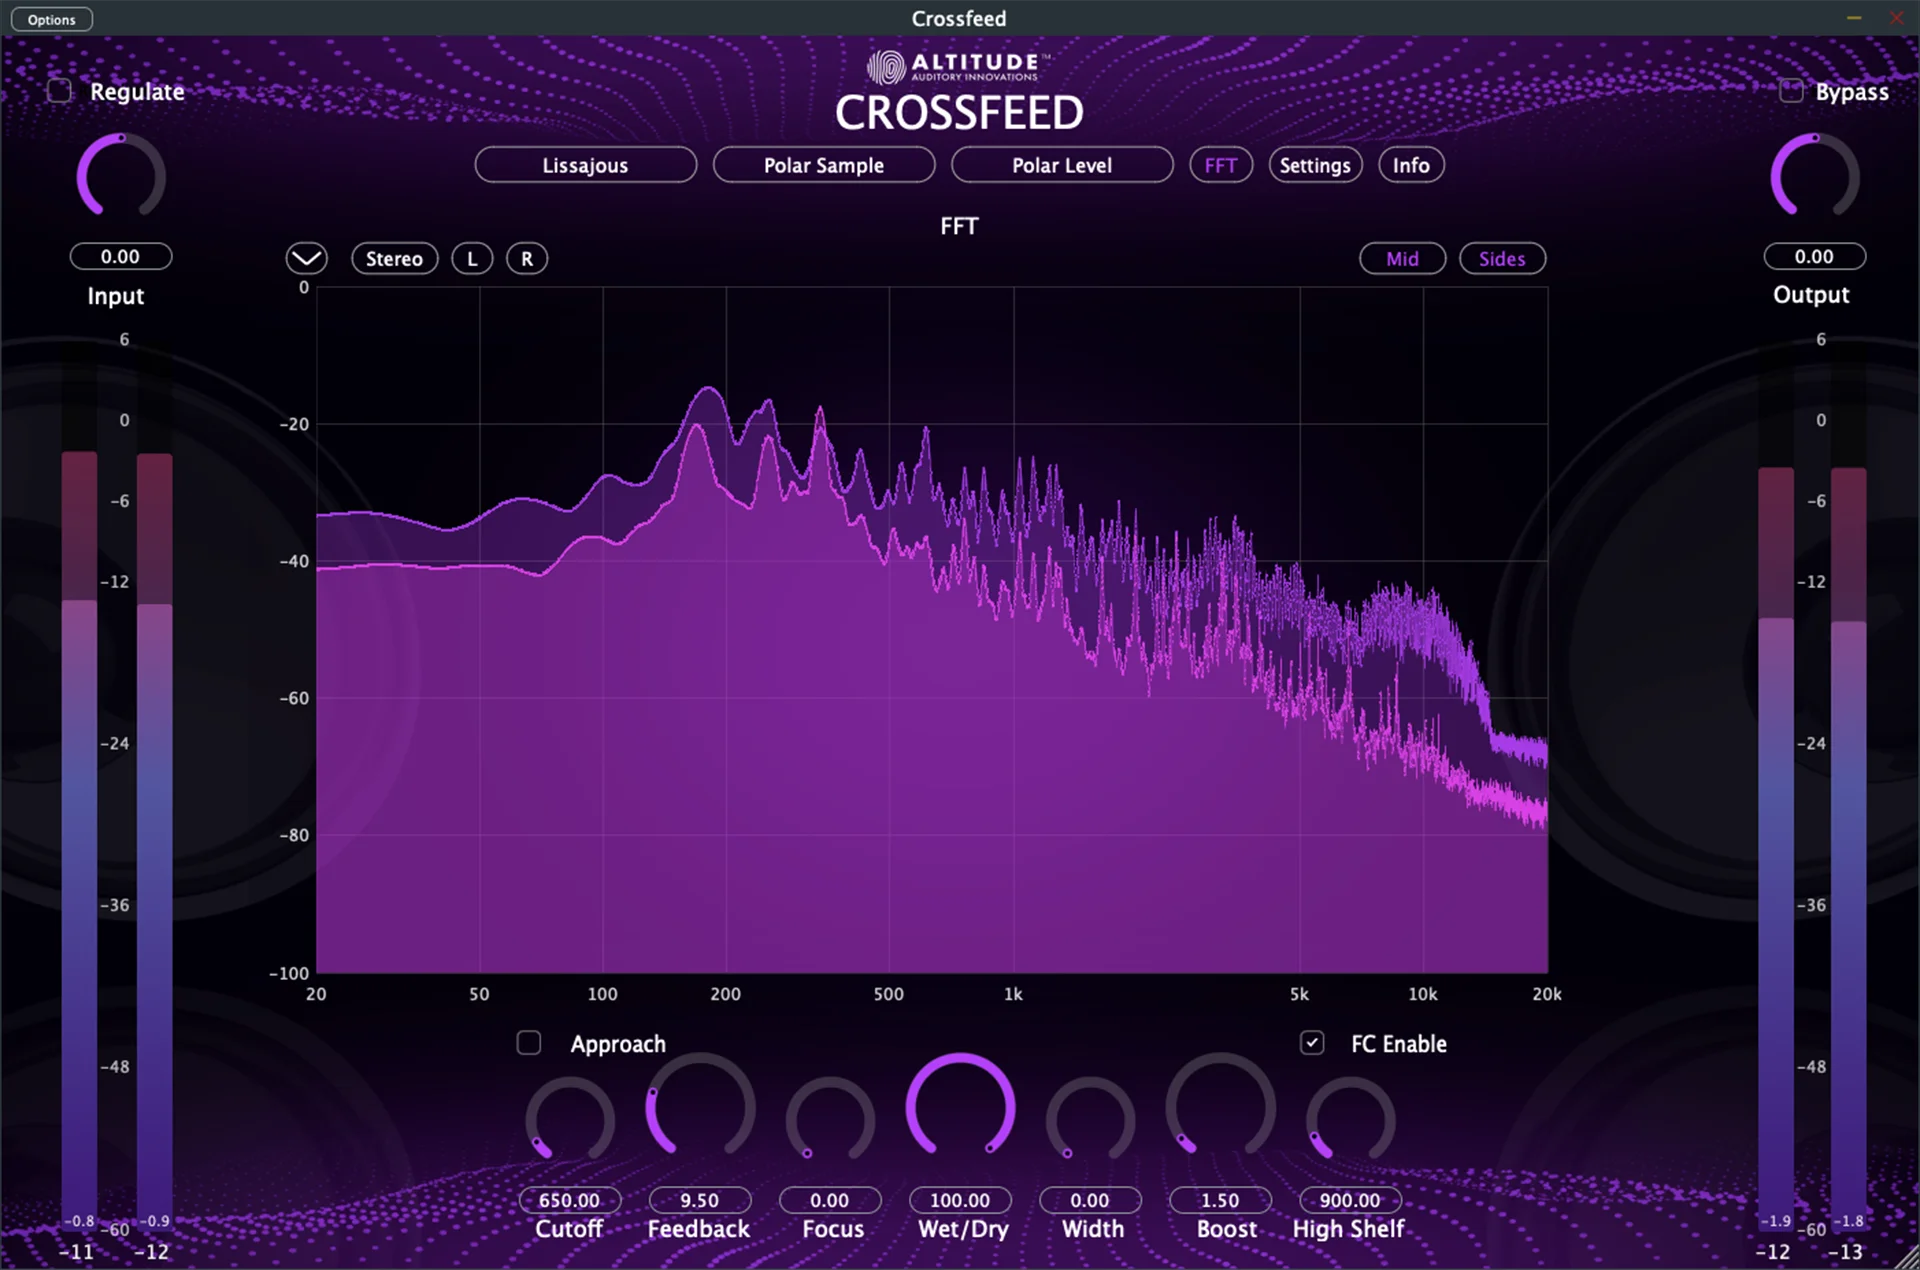Solo the L channel spectrum
The height and width of the screenshot is (1270, 1920).
(471, 258)
